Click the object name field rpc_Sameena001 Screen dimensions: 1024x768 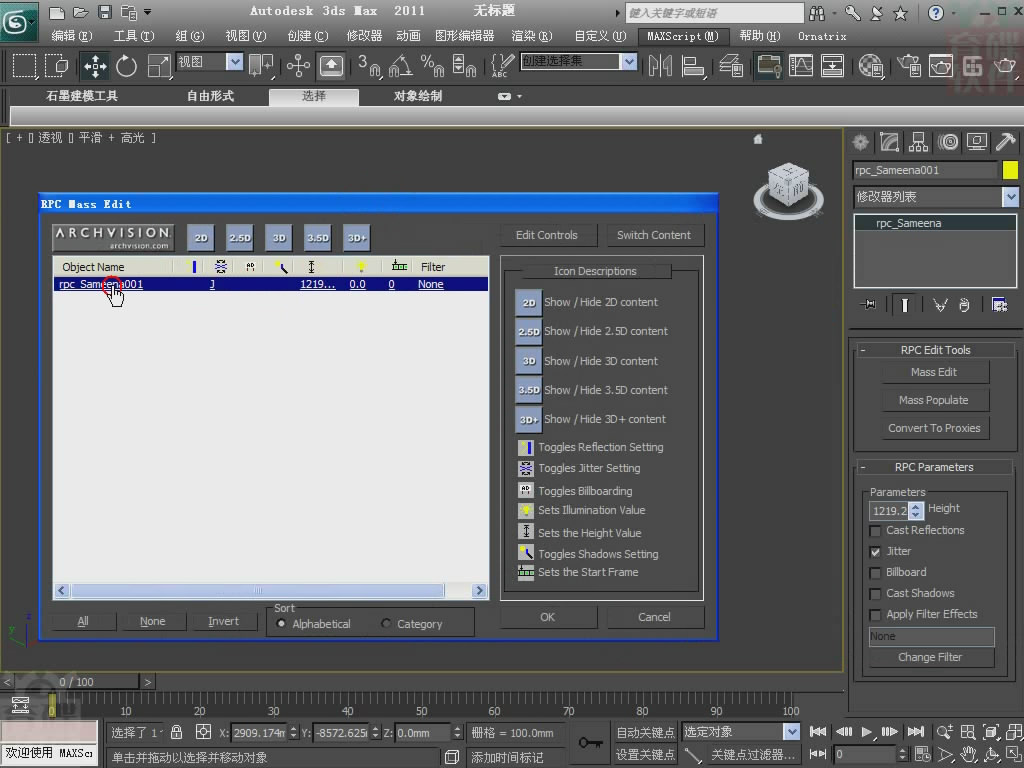pos(925,170)
